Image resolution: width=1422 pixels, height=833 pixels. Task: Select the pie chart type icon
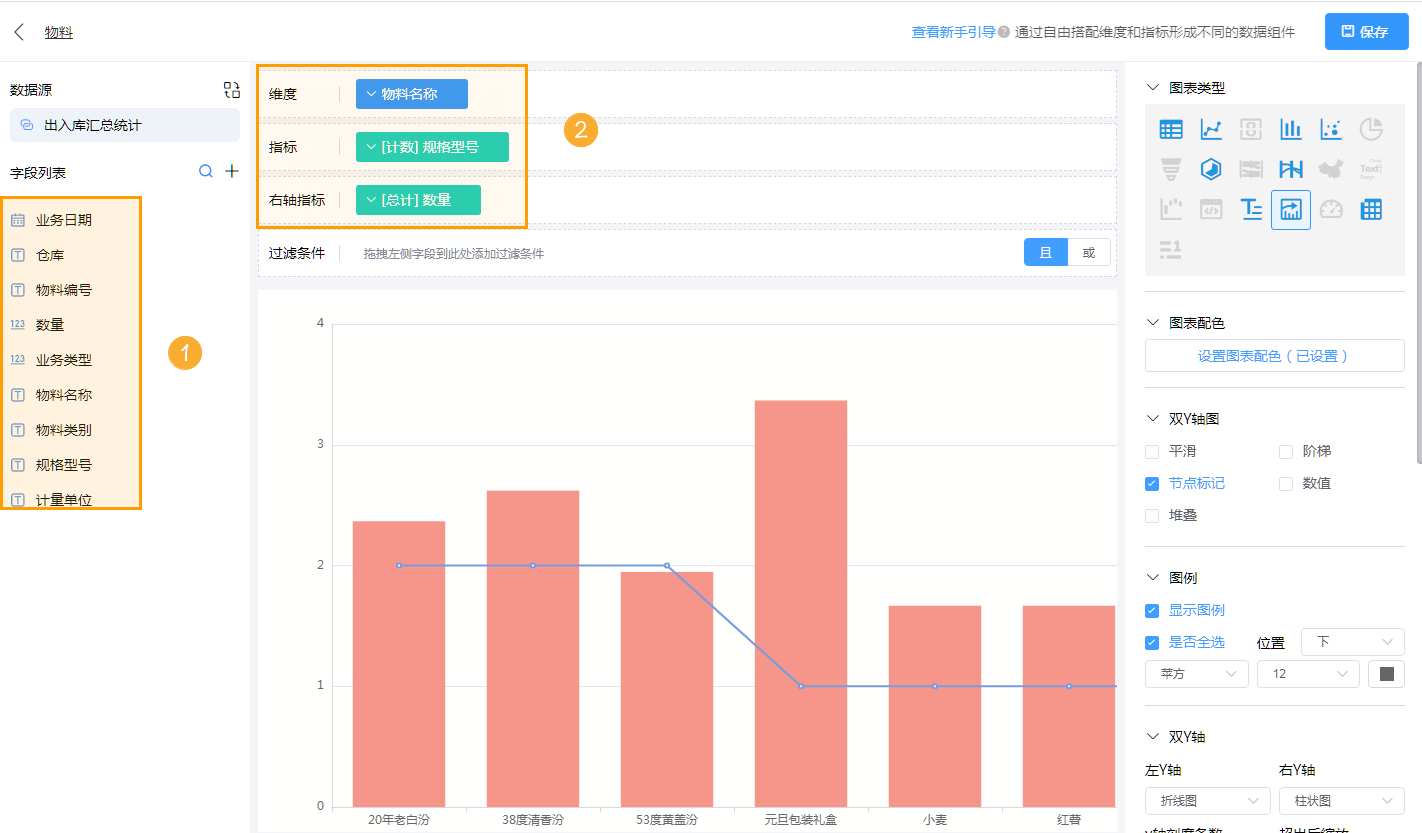click(x=1371, y=128)
